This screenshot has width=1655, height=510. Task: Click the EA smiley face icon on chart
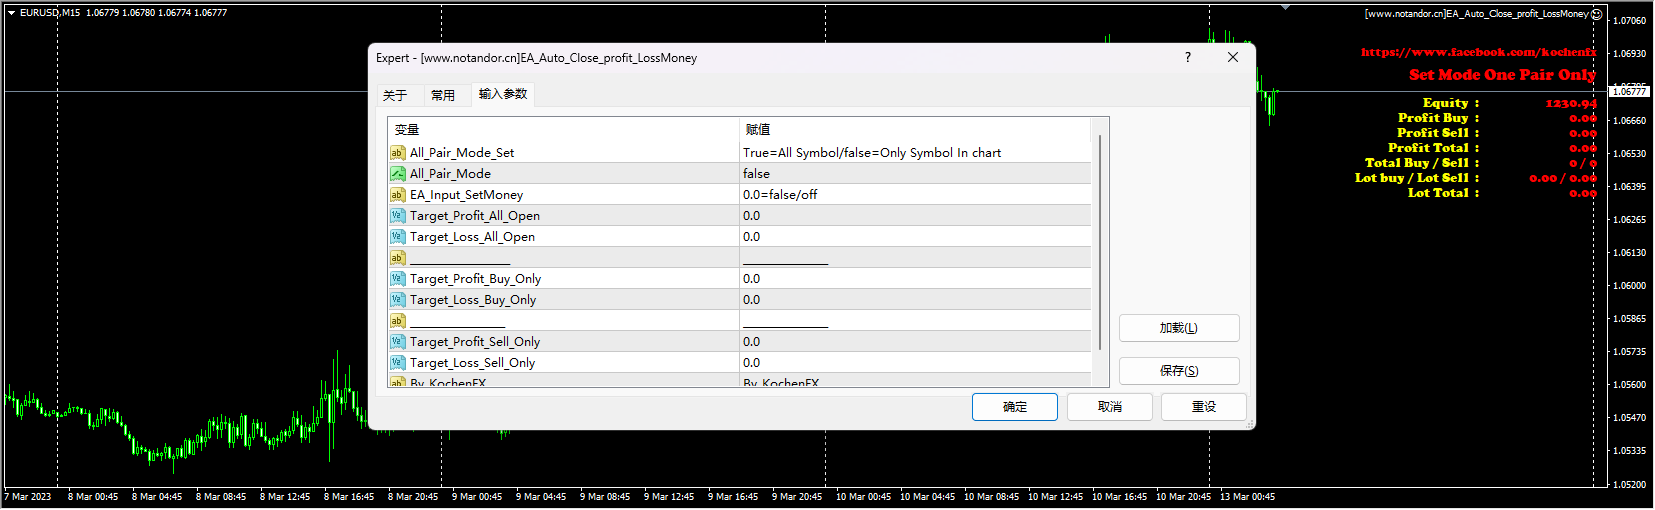[1596, 14]
